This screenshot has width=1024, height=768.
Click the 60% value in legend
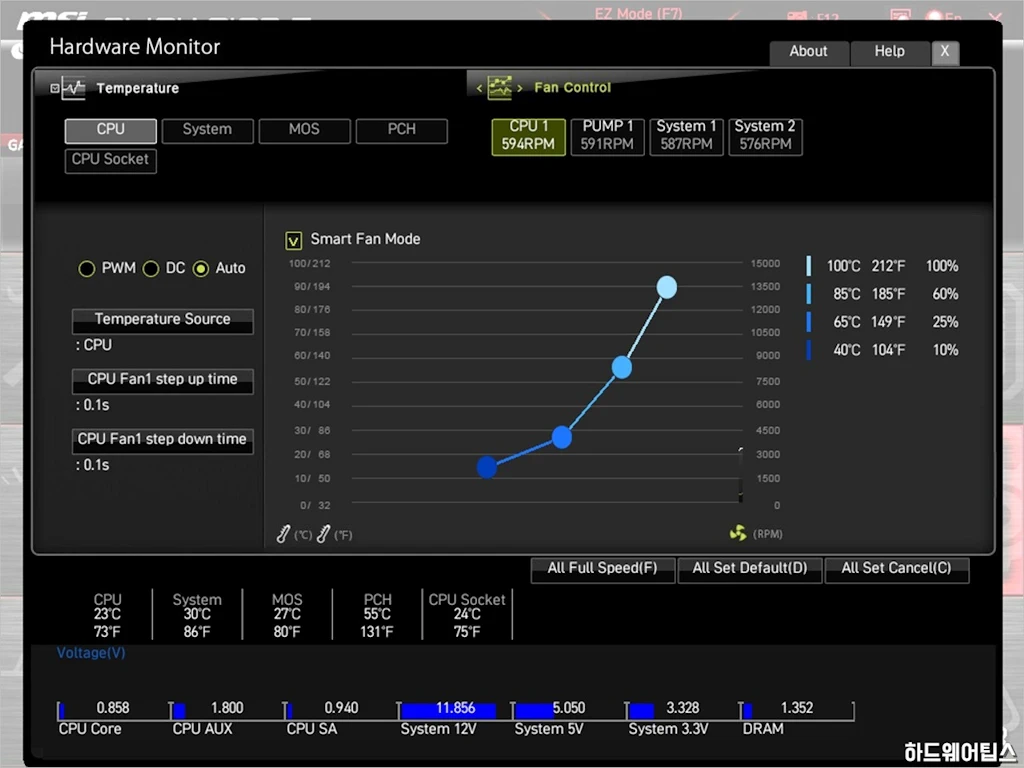point(945,294)
